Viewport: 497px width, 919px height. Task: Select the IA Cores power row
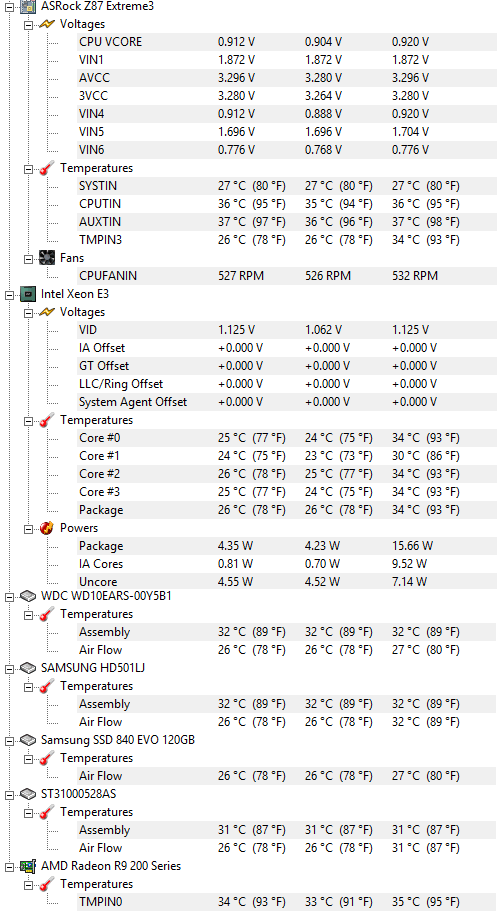(x=287, y=564)
